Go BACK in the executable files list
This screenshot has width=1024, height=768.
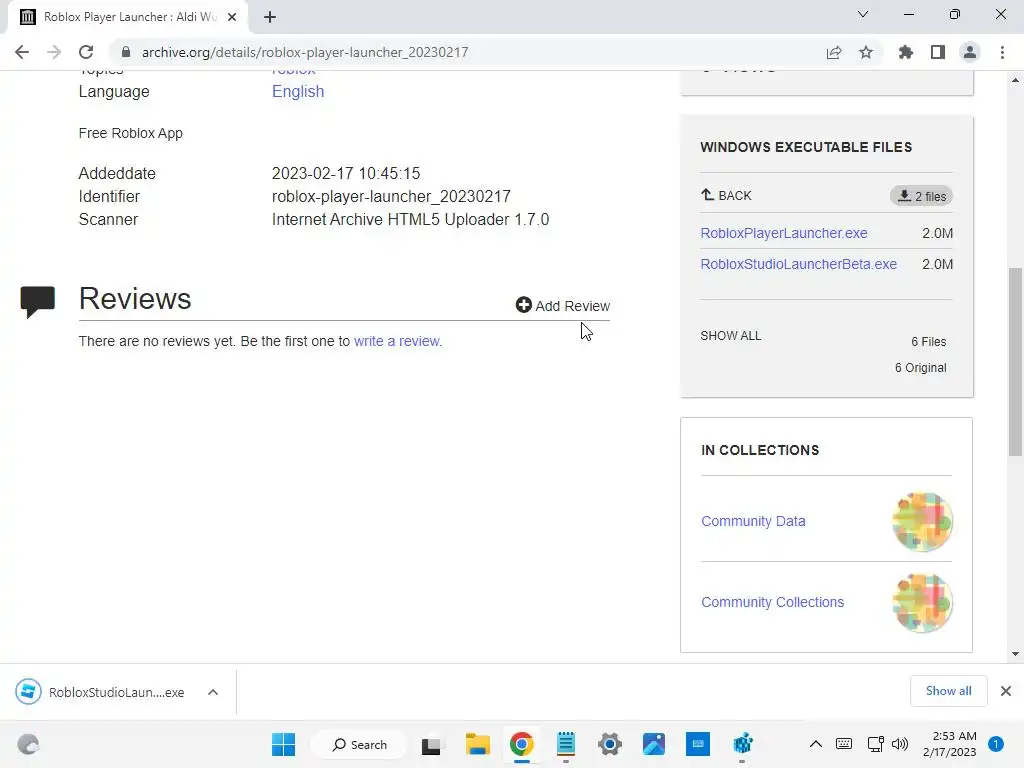coord(726,195)
